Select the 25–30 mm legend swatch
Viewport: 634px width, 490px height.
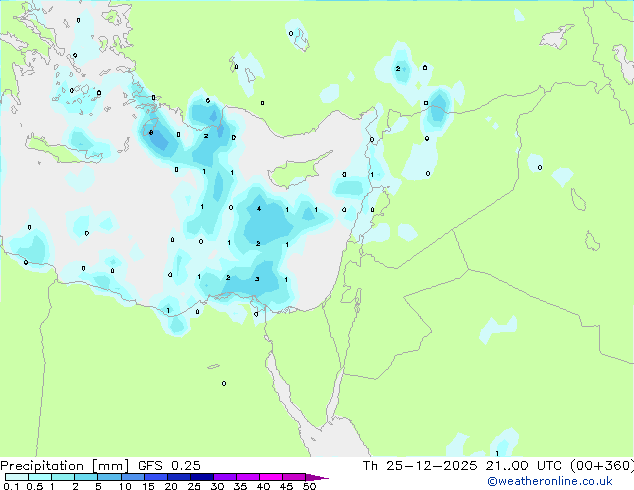point(201,477)
